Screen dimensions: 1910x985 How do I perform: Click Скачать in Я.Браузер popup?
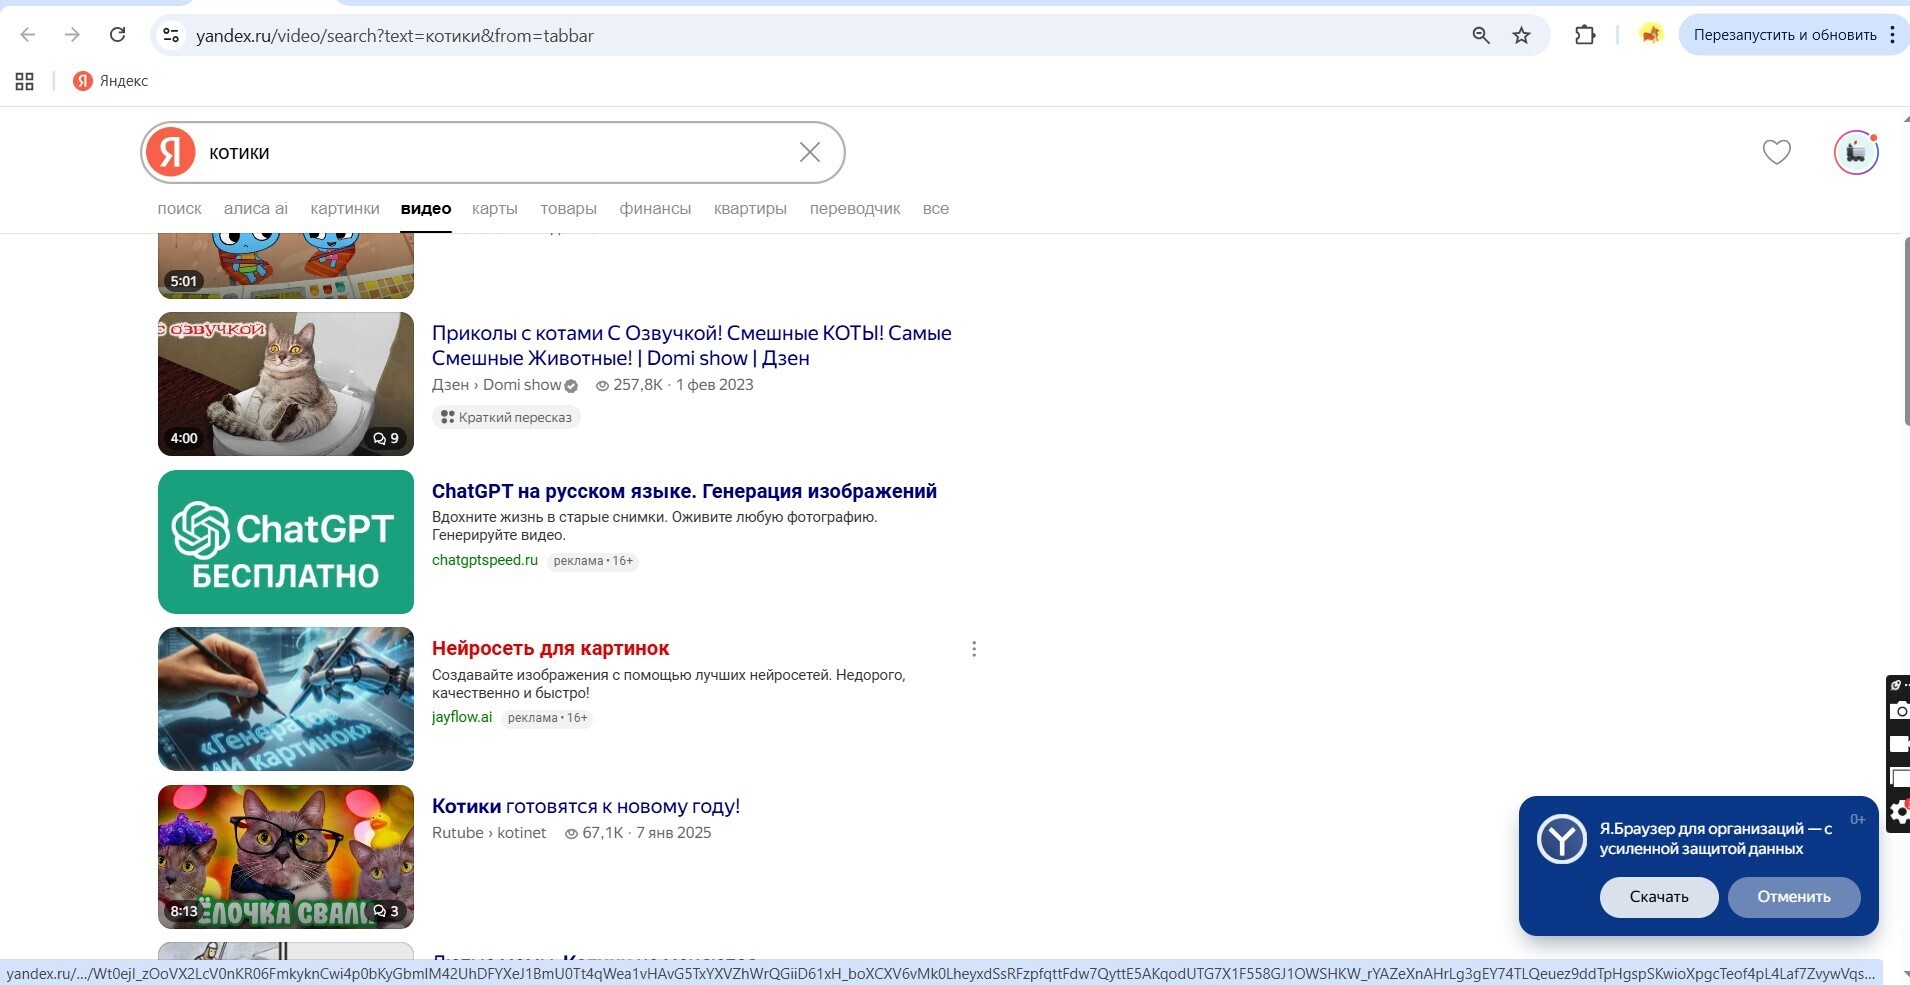(1659, 897)
